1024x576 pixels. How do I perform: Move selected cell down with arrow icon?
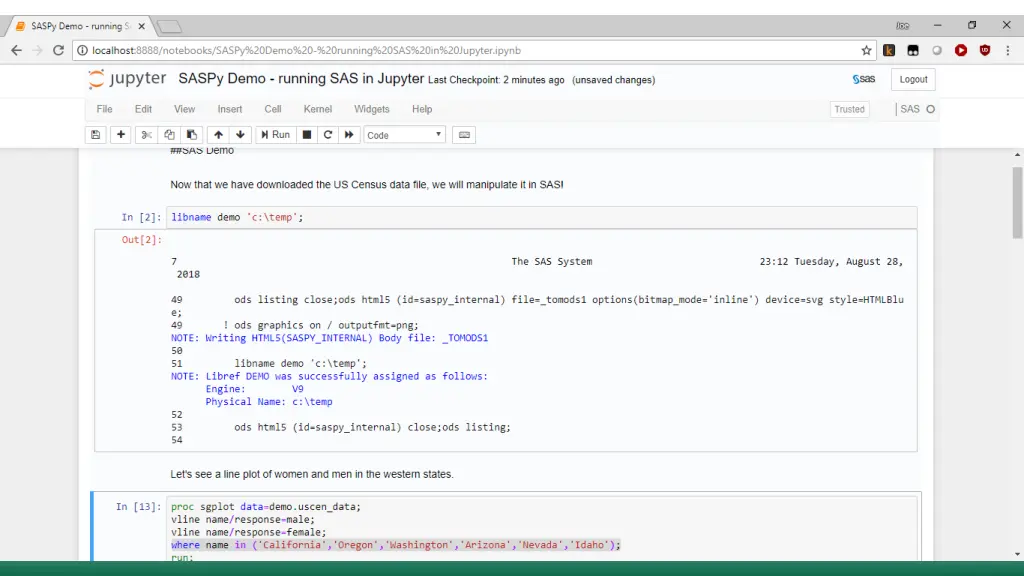click(240, 135)
